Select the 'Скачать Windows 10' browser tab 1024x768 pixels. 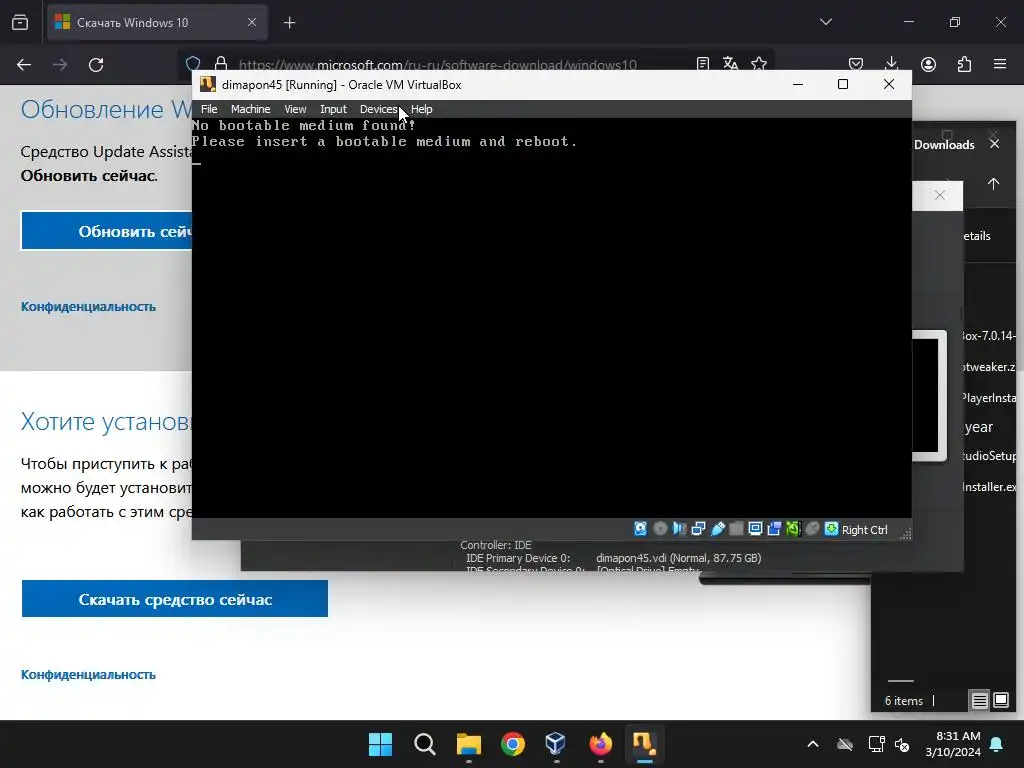coord(157,23)
